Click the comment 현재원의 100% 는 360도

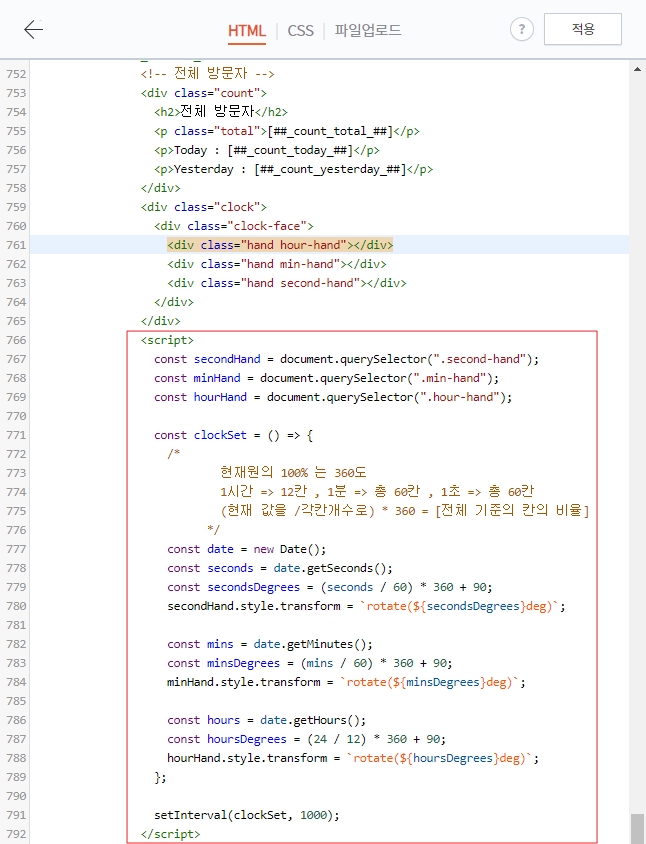pos(293,473)
